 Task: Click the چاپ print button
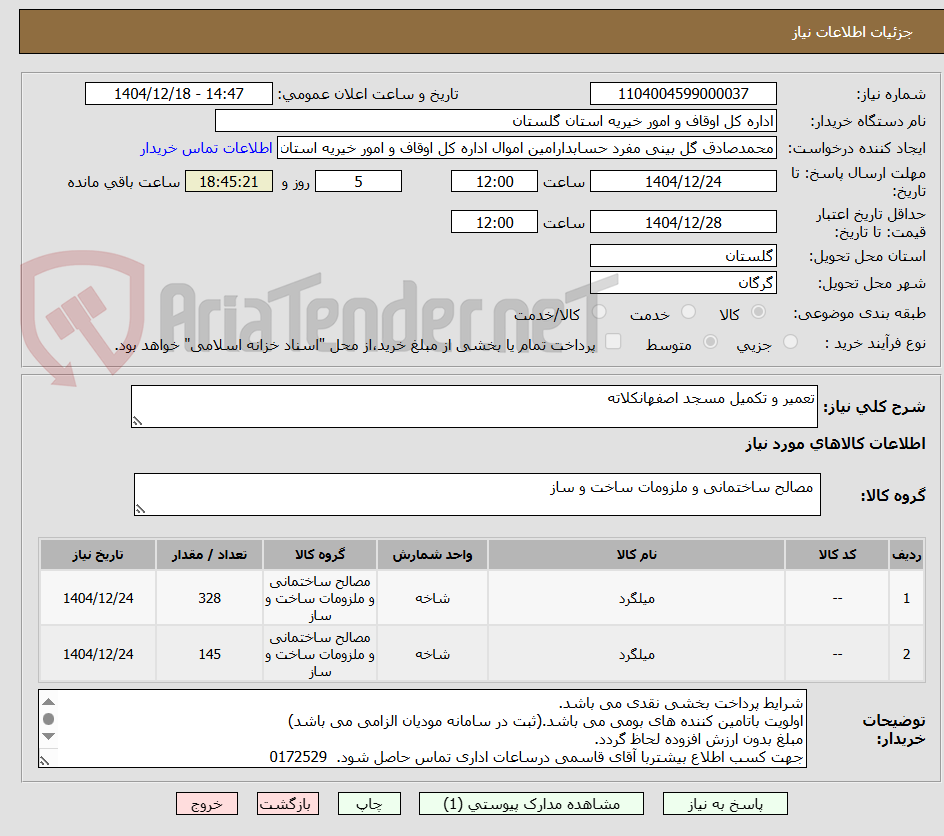tap(369, 803)
